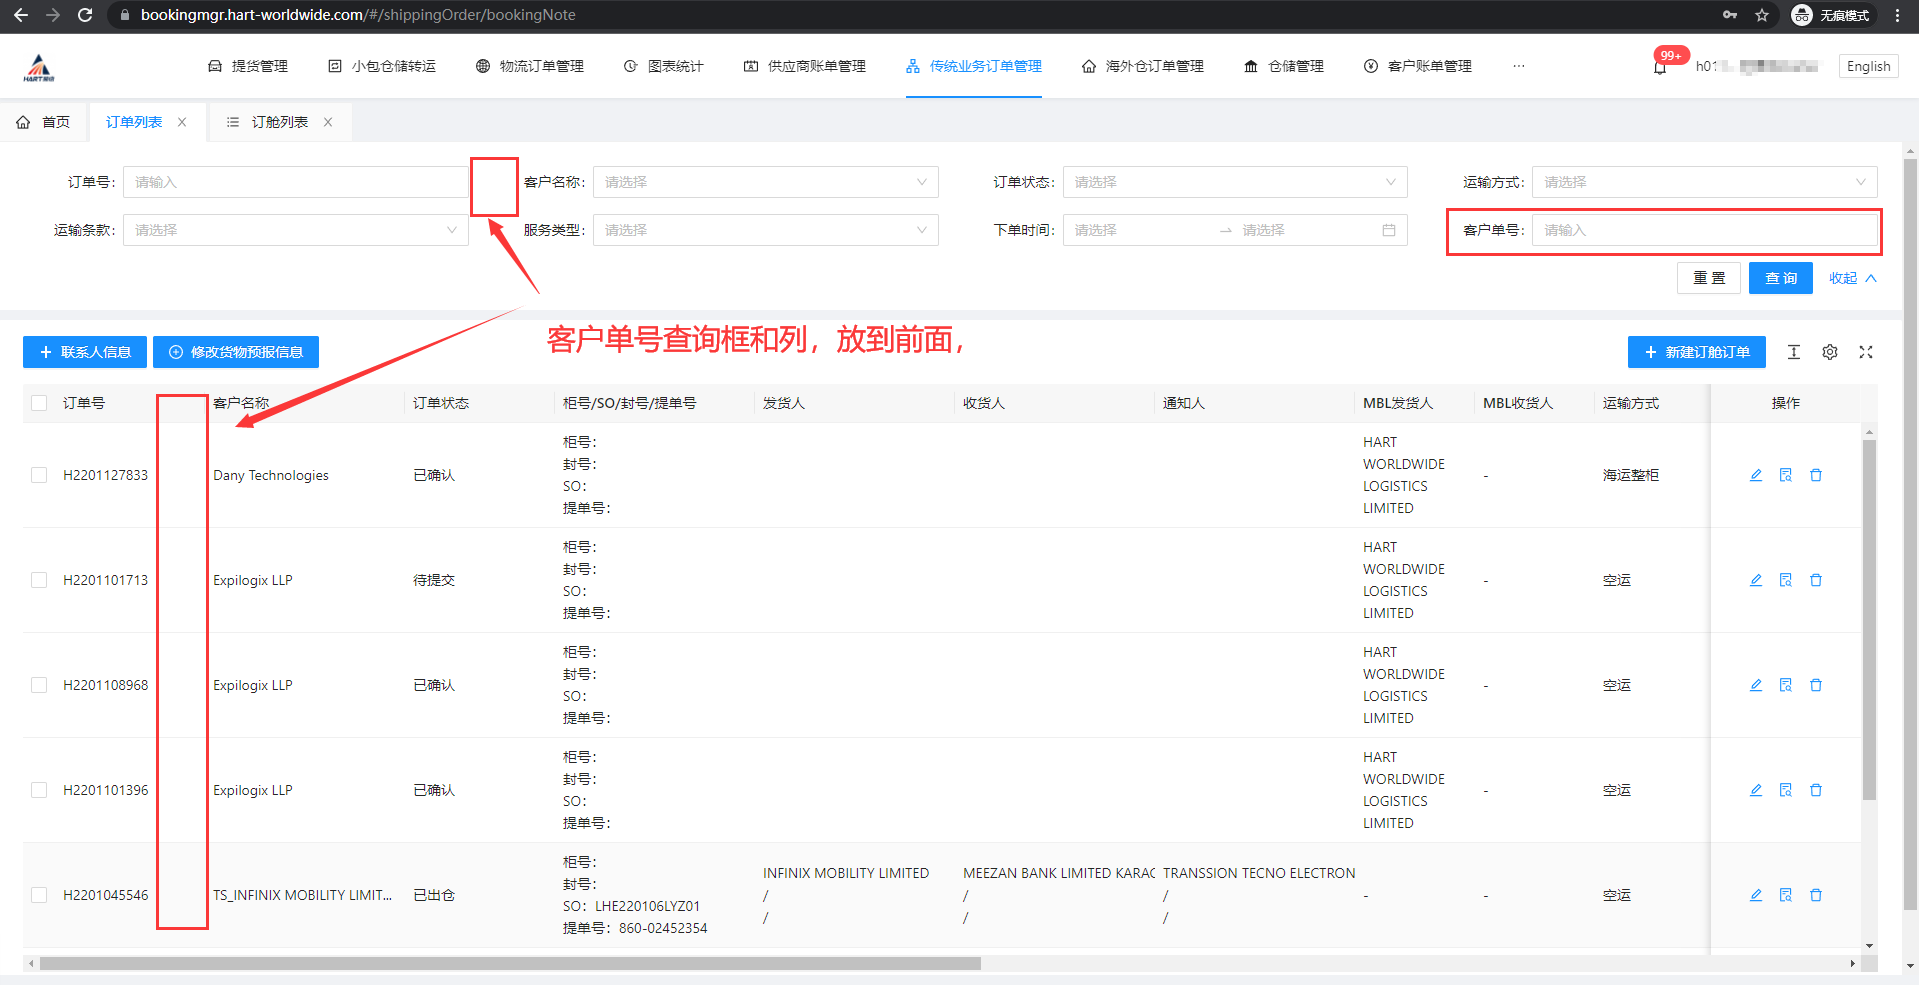Bookmark this page with star icon

pos(1762,15)
